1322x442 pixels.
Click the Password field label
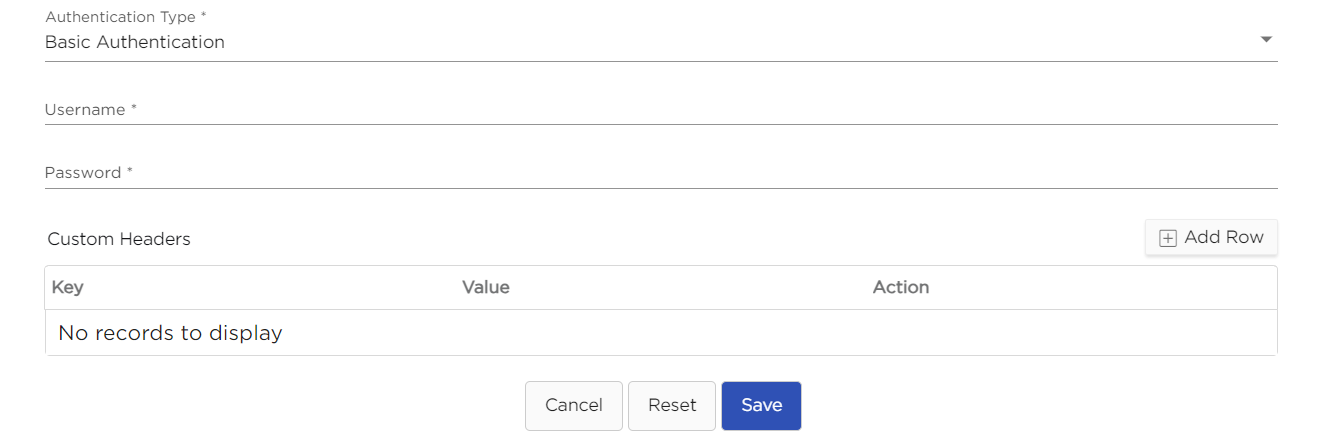pos(83,173)
